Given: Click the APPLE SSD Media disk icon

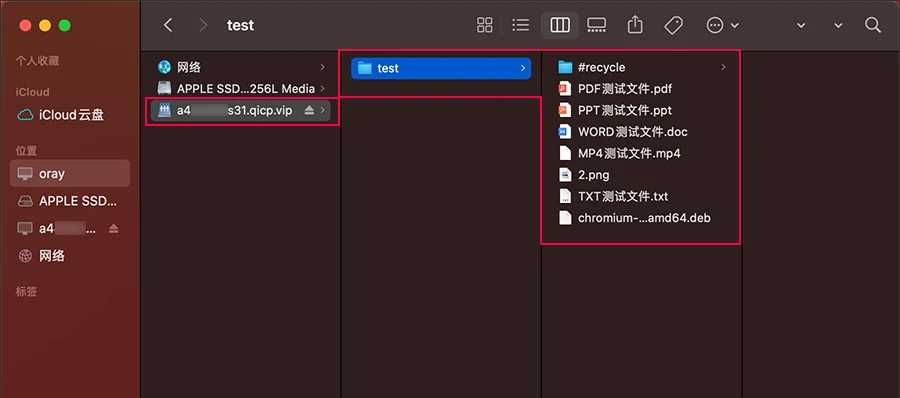Looking at the screenshot, I should click(x=164, y=88).
